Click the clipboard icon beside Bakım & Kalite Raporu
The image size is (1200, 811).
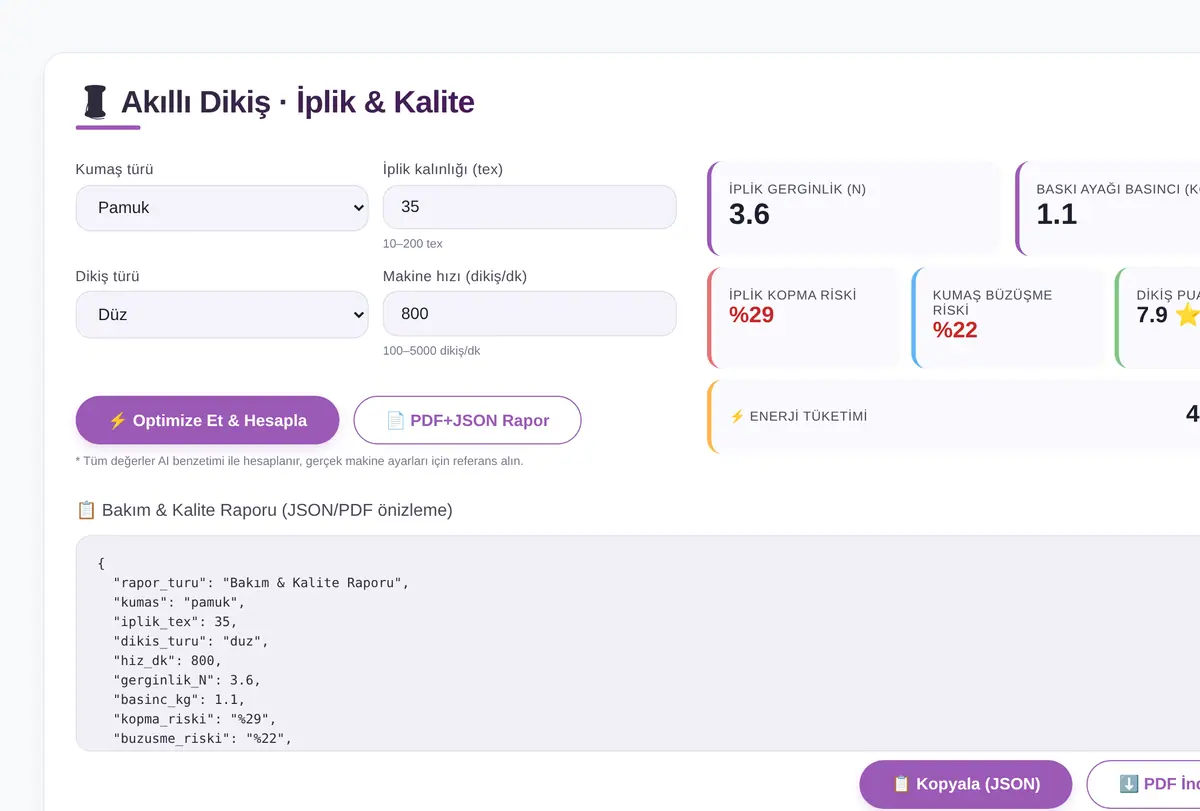tap(86, 510)
